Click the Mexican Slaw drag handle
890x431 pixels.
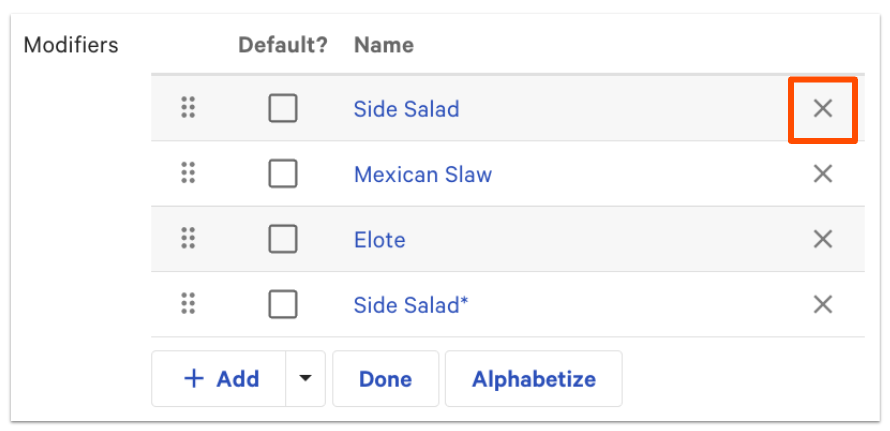(187, 174)
